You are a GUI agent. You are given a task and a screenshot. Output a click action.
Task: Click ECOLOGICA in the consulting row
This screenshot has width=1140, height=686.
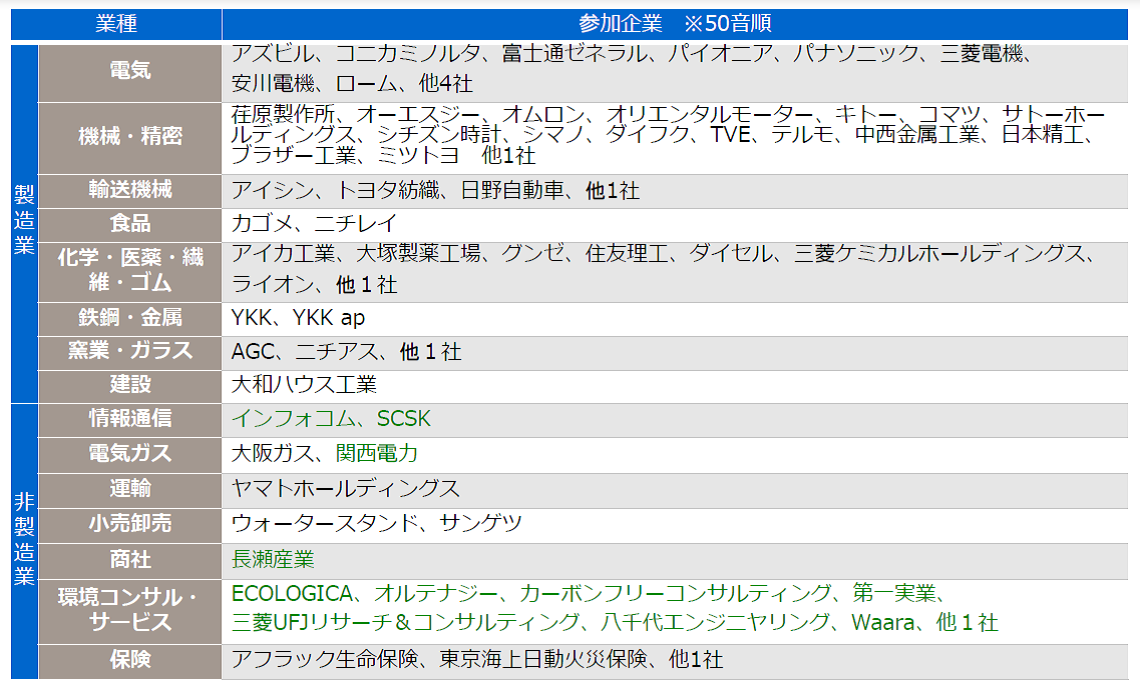click(x=289, y=593)
